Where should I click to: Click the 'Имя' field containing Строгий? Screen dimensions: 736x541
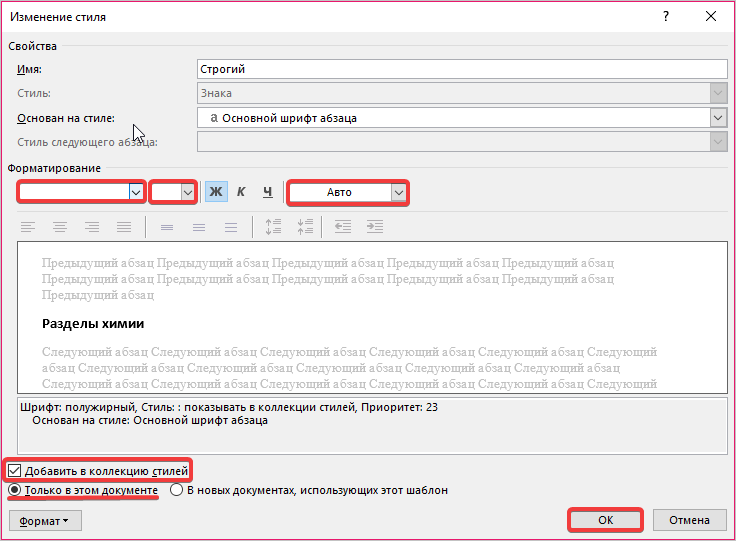(462, 69)
